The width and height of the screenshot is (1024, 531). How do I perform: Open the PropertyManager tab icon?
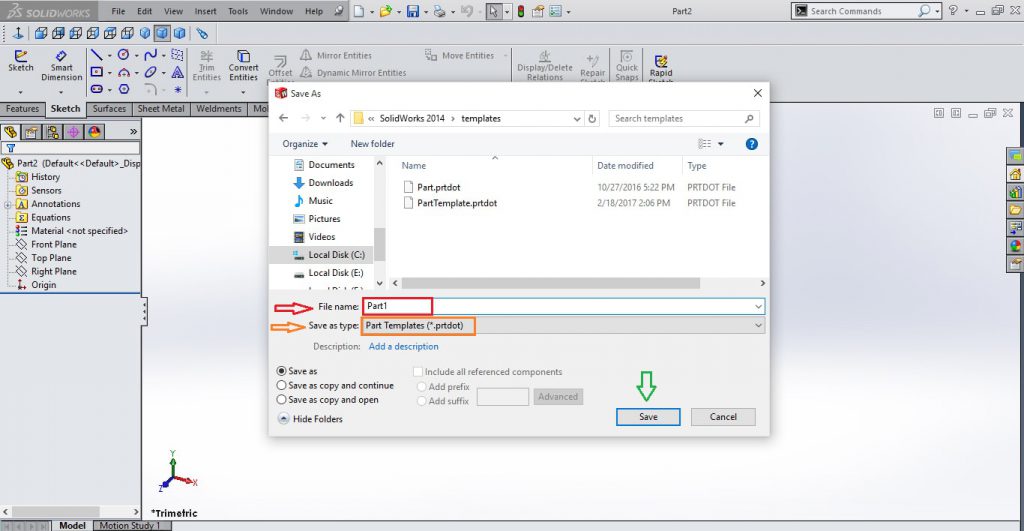(31, 132)
